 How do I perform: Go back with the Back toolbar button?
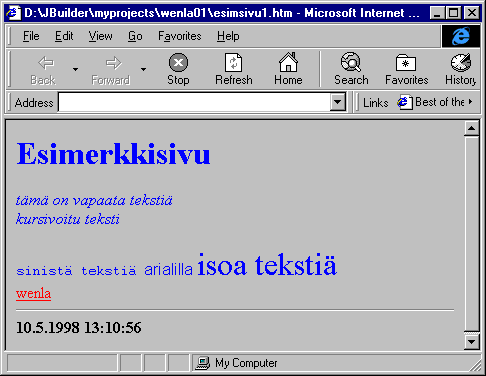pos(44,70)
